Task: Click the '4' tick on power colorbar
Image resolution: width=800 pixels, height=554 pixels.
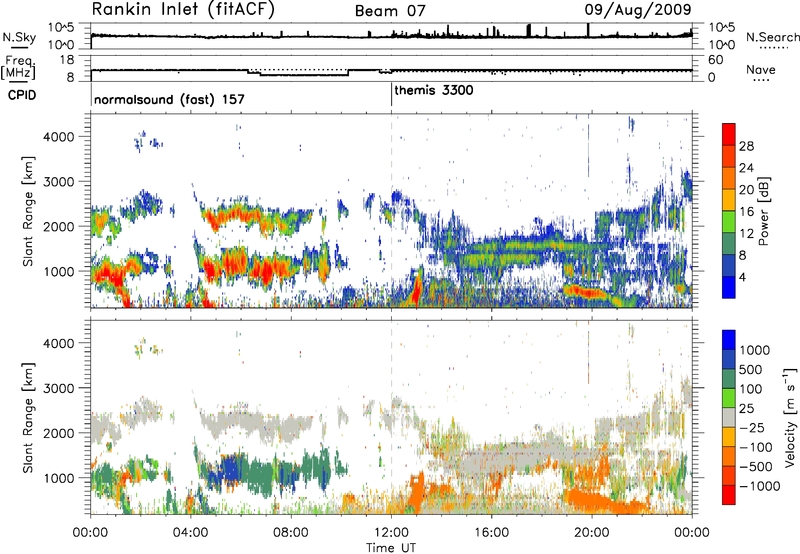Action: pyautogui.click(x=743, y=277)
